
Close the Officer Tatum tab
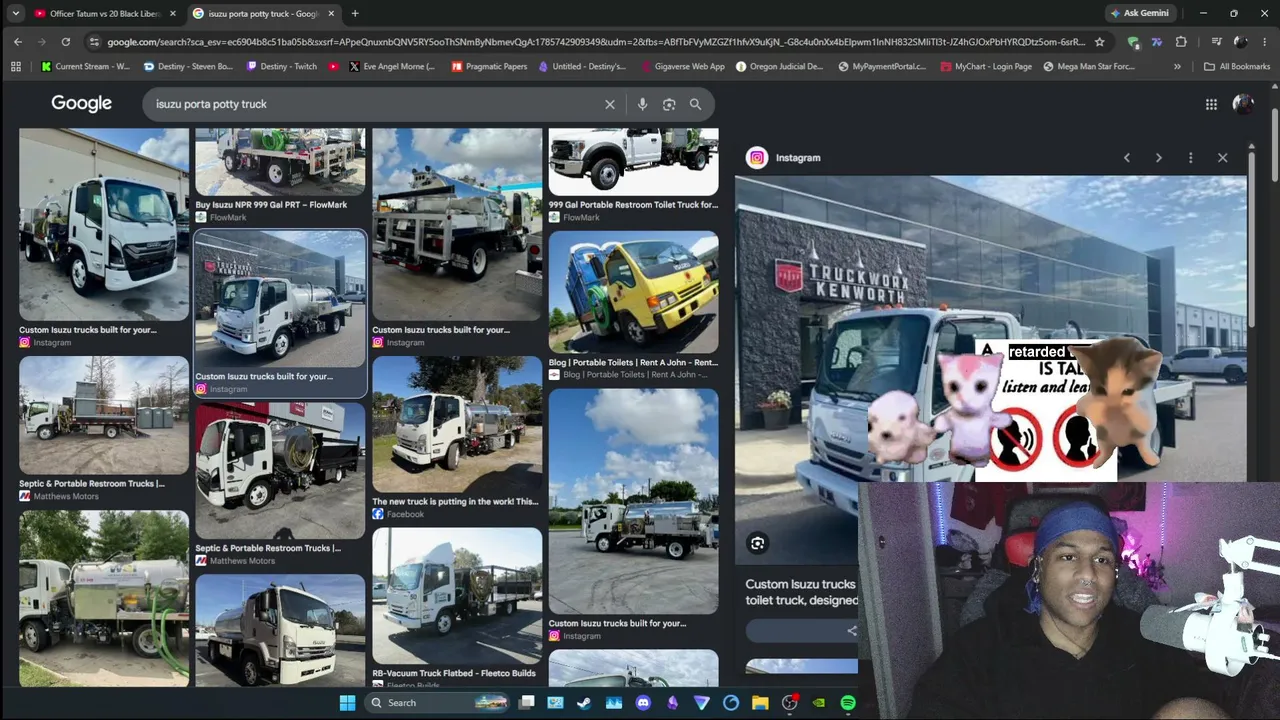click(x=173, y=13)
